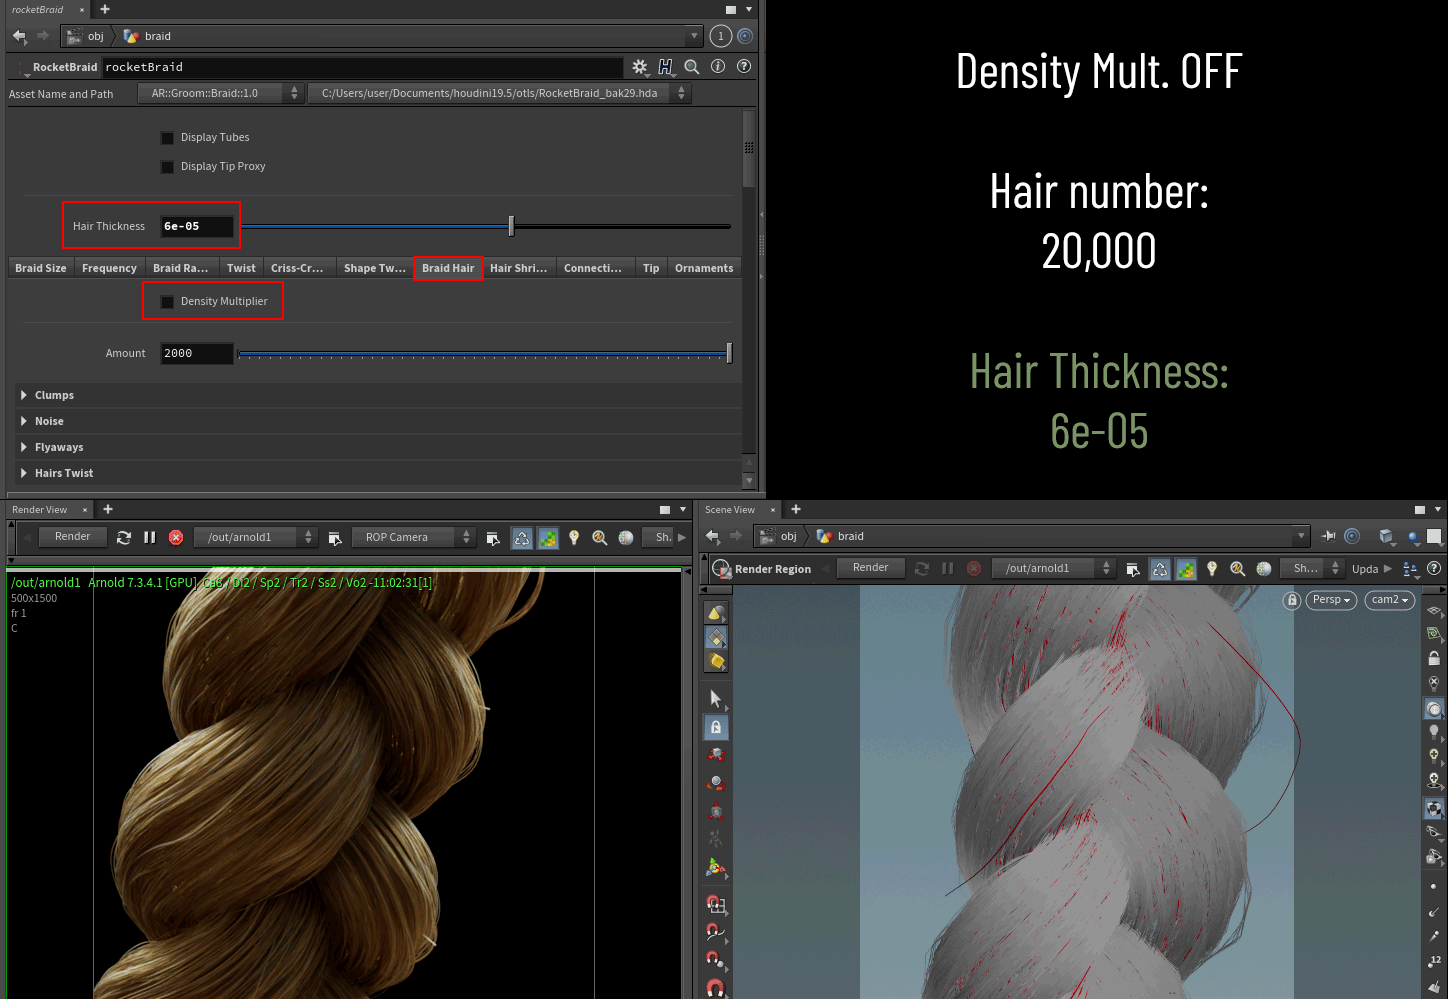Open the Braid Hair tab
The image size is (1448, 999).
point(448,268)
